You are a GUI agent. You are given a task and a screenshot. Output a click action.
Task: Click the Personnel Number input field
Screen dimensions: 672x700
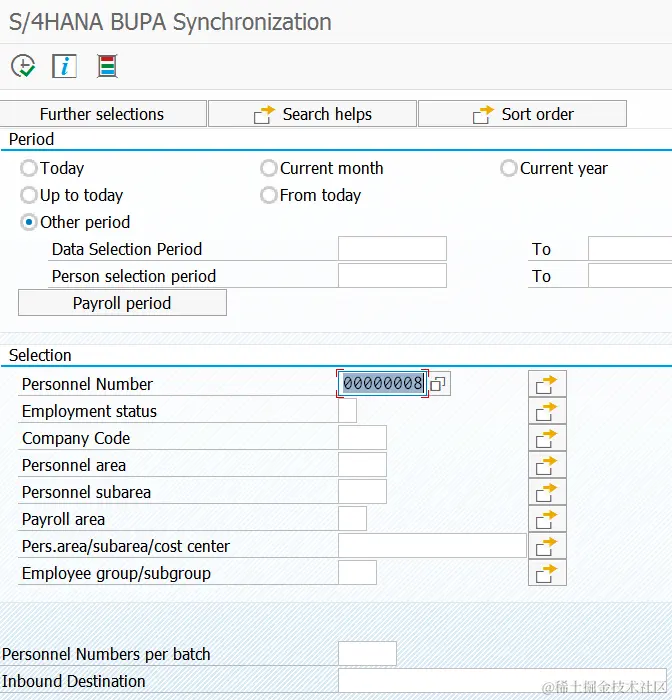pyautogui.click(x=382, y=383)
